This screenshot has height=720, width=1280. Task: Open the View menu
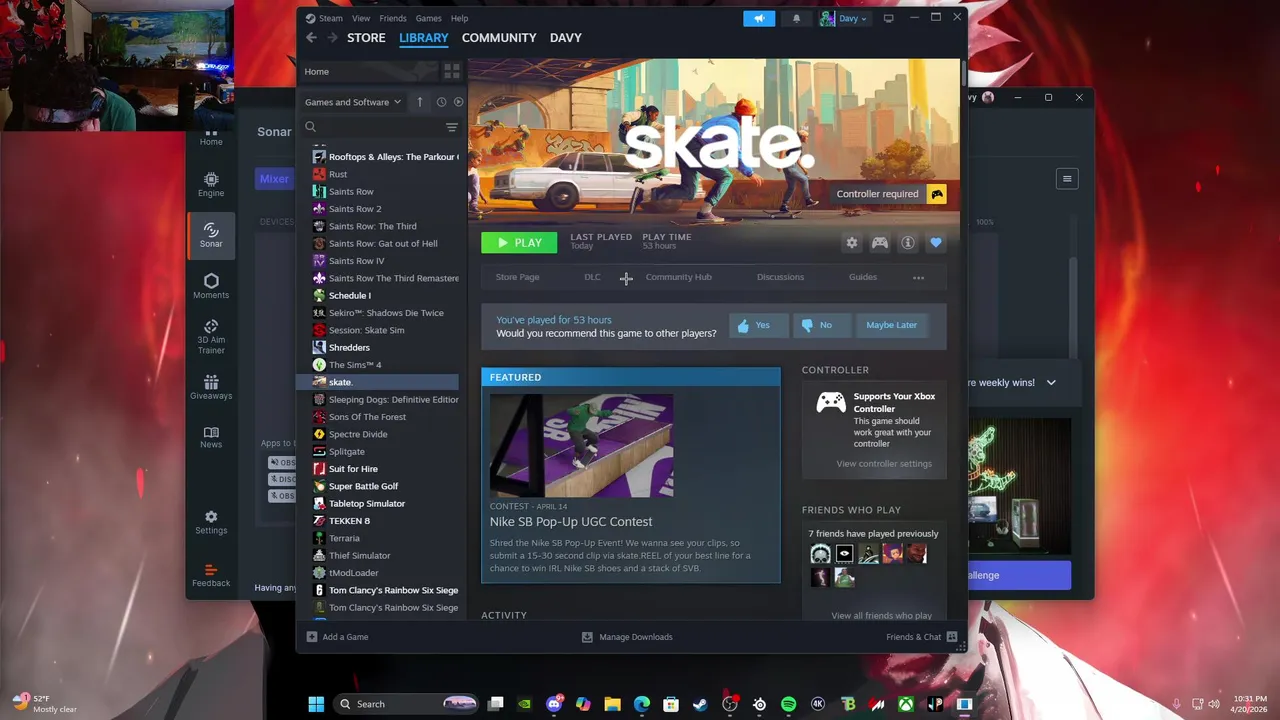pos(361,18)
